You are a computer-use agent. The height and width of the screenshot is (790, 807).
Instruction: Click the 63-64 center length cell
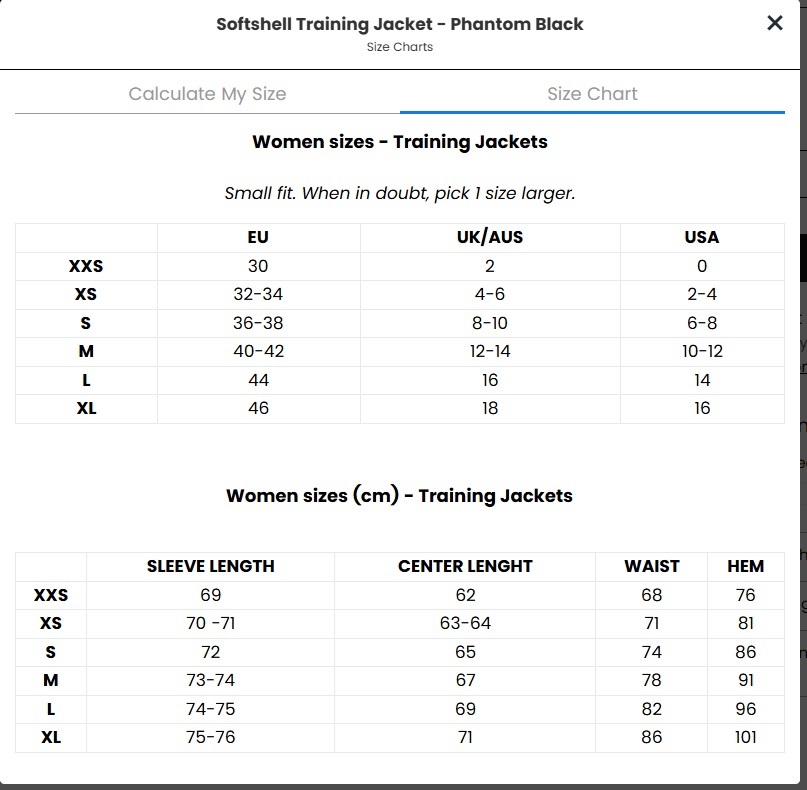click(465, 623)
